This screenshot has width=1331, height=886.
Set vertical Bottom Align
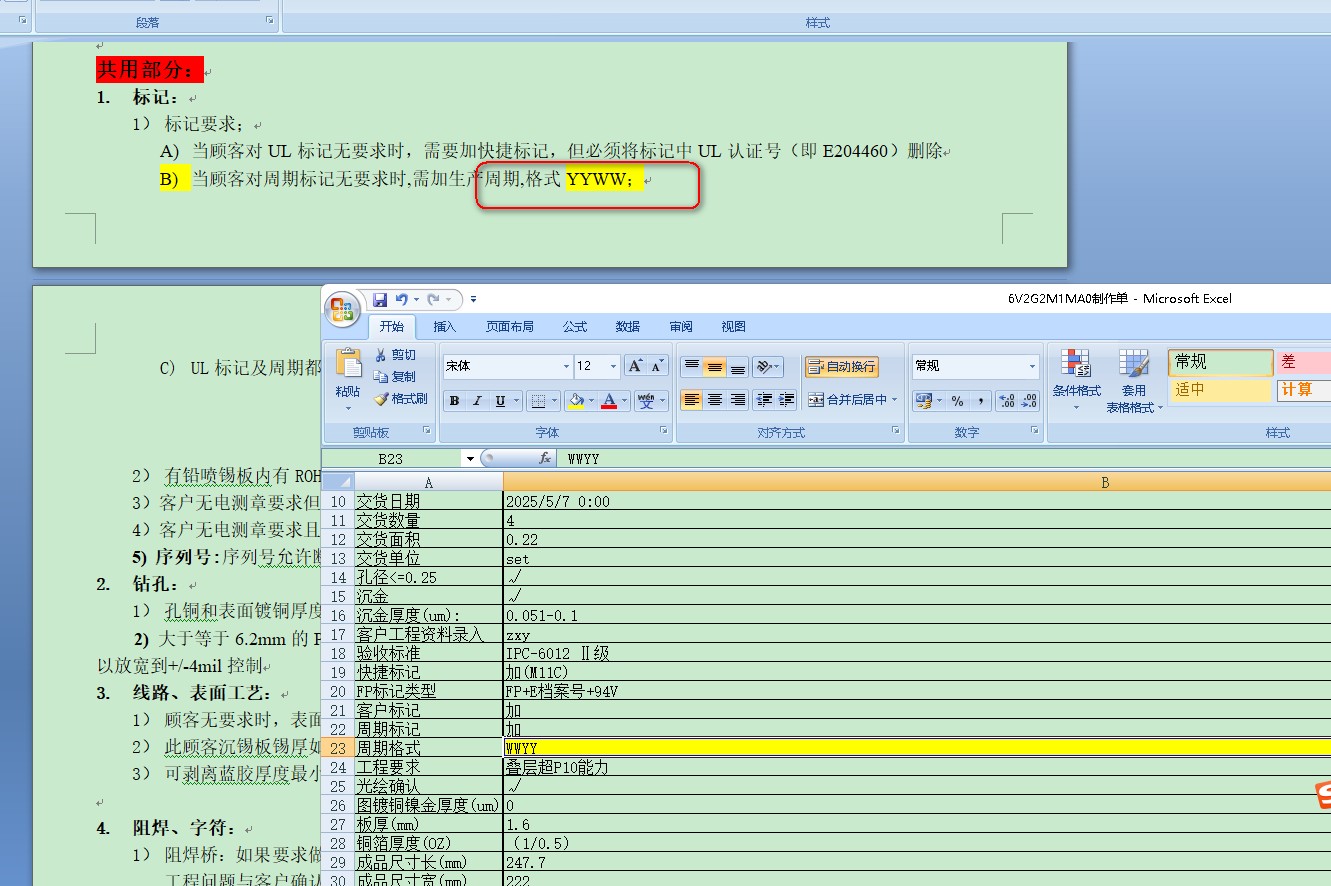738,367
